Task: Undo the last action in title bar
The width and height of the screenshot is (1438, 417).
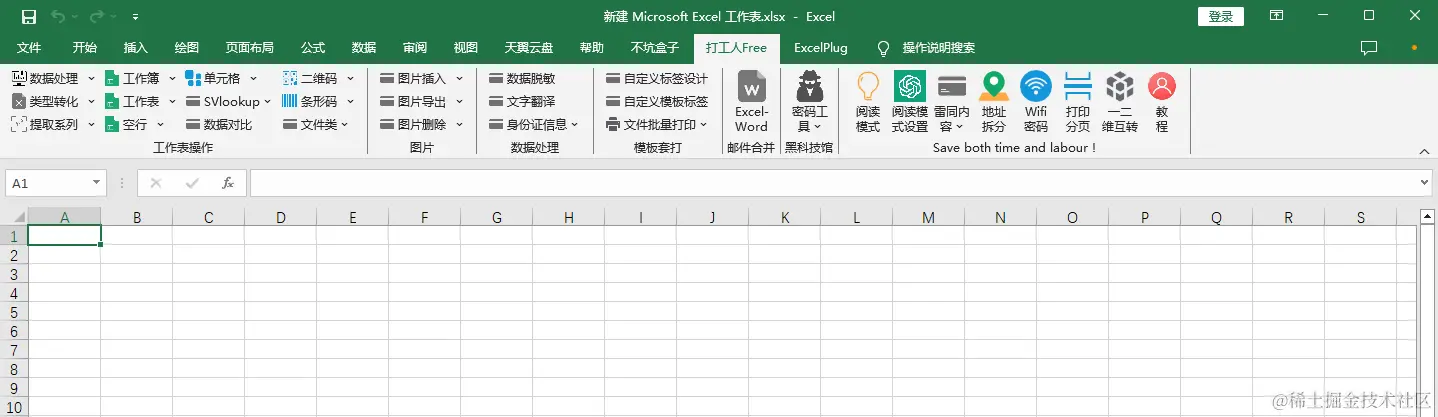Action: point(59,16)
